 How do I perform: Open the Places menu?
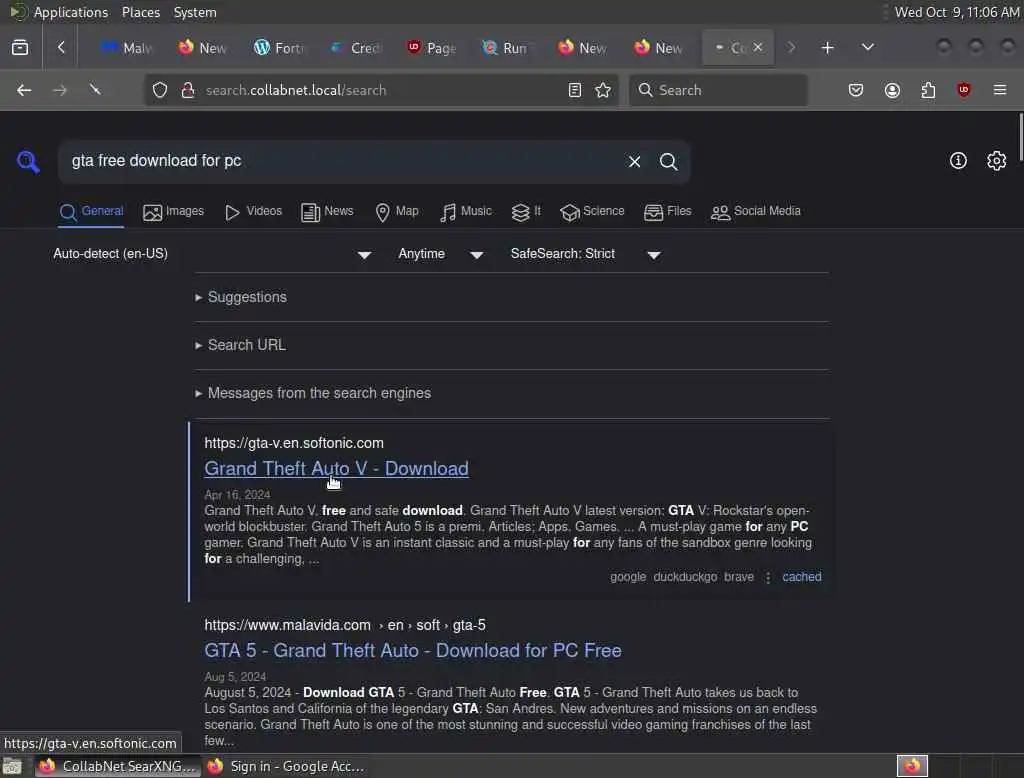(140, 12)
